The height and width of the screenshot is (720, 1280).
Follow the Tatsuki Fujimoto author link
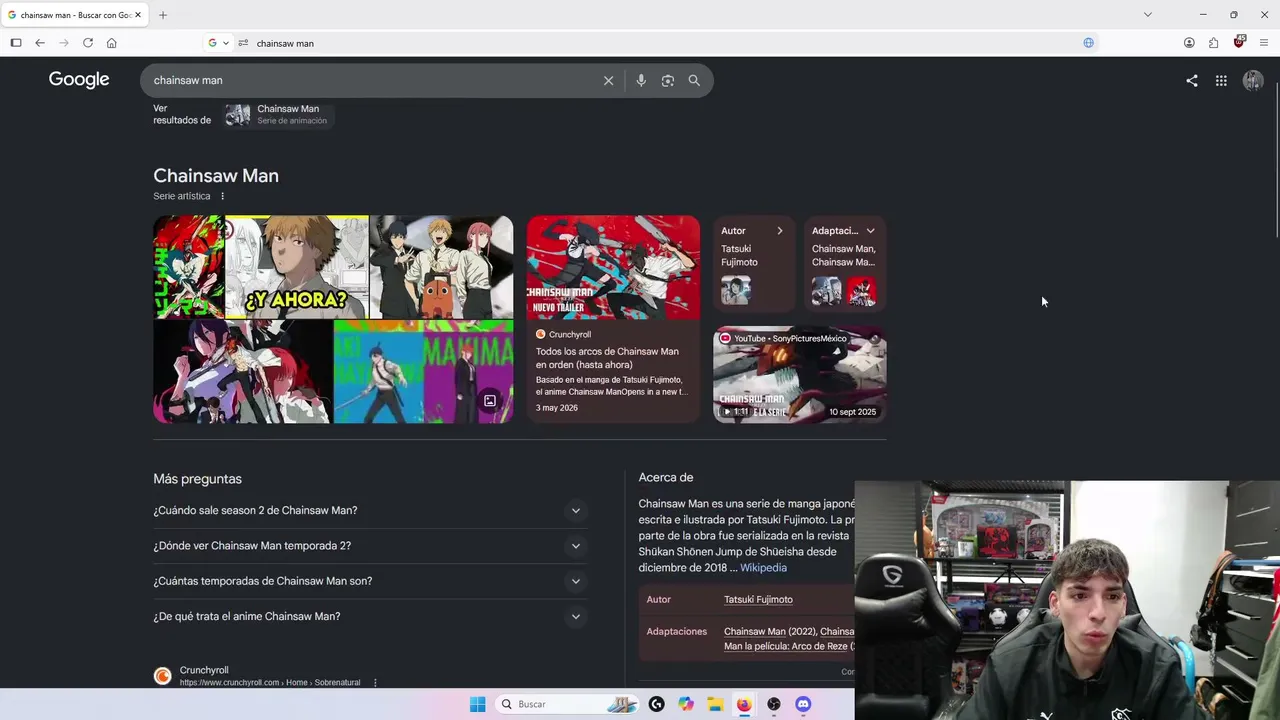point(758,600)
